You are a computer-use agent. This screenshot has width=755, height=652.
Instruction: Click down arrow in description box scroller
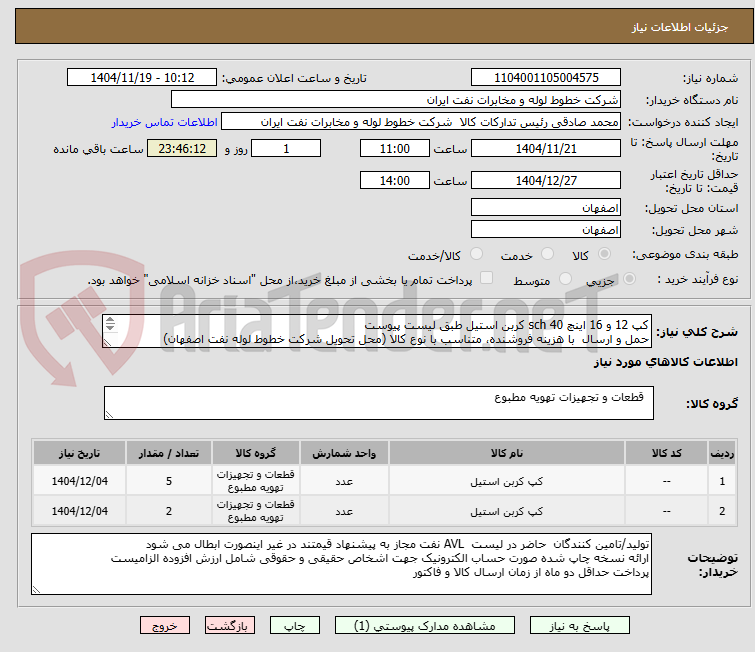pos(110,327)
